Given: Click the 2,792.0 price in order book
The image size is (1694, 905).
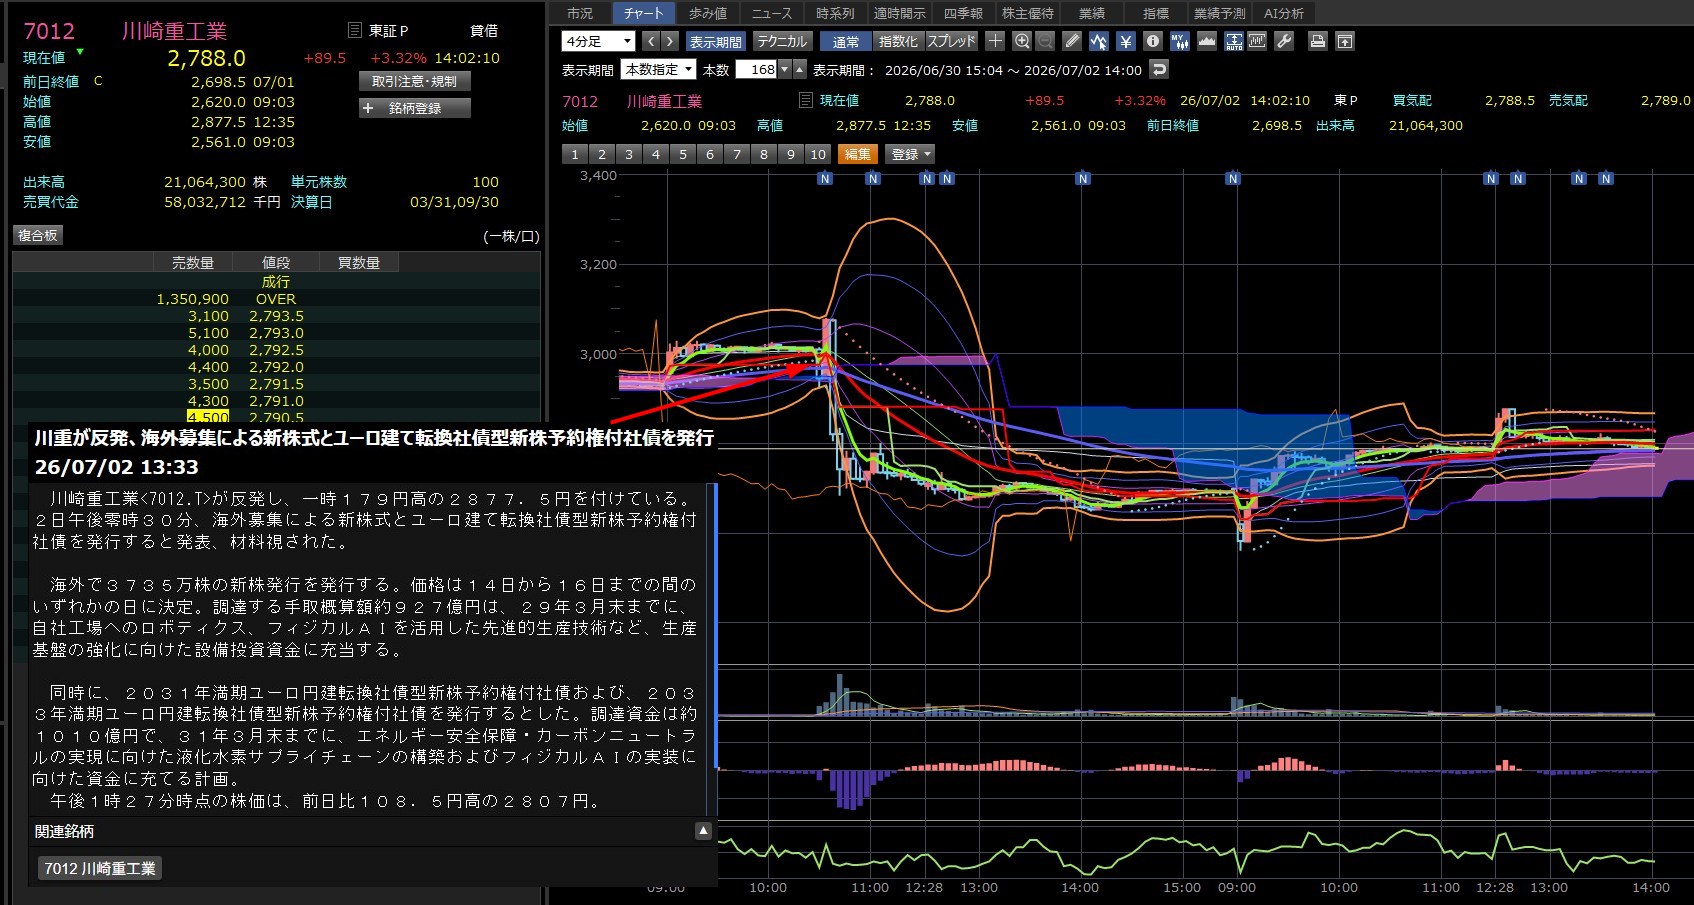Looking at the screenshot, I should pos(276,367).
